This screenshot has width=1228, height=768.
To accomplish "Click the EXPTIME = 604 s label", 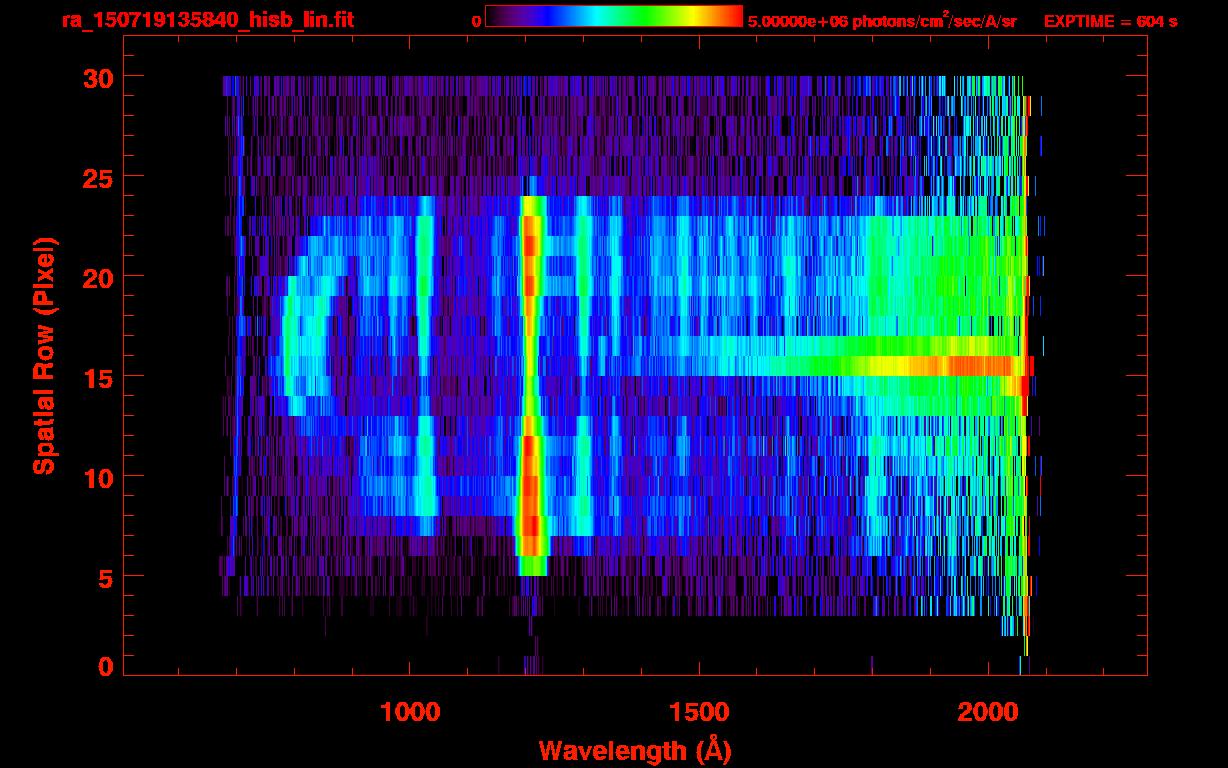I will pyautogui.click(x=1110, y=20).
